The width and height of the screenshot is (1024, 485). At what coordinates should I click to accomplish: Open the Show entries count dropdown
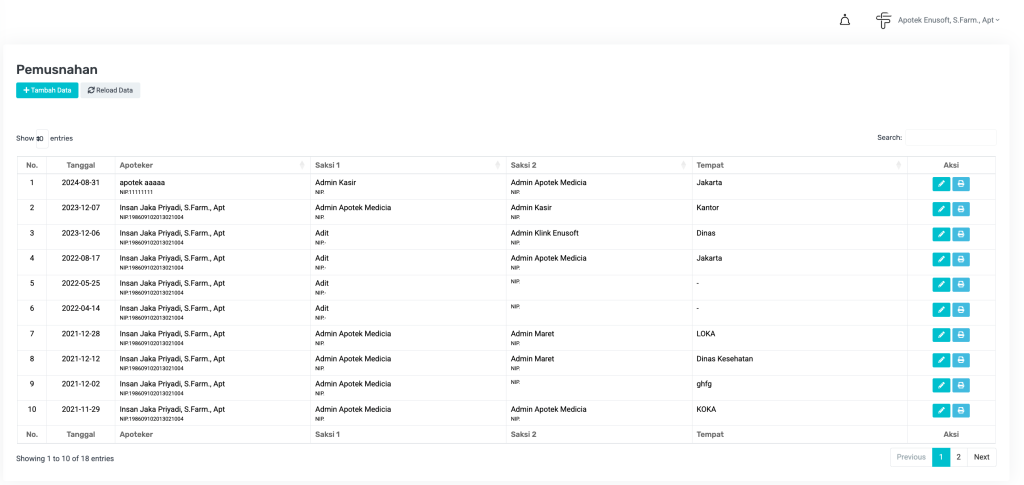click(41, 138)
